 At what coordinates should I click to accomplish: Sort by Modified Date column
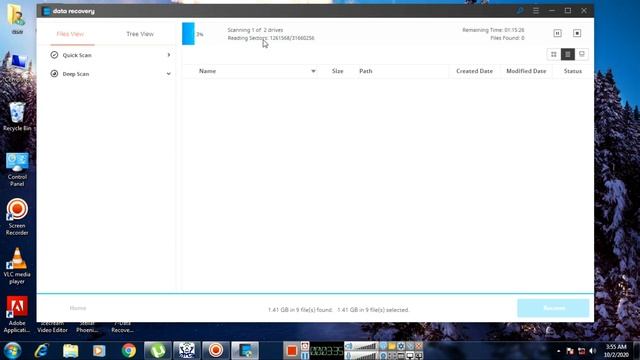pos(526,71)
